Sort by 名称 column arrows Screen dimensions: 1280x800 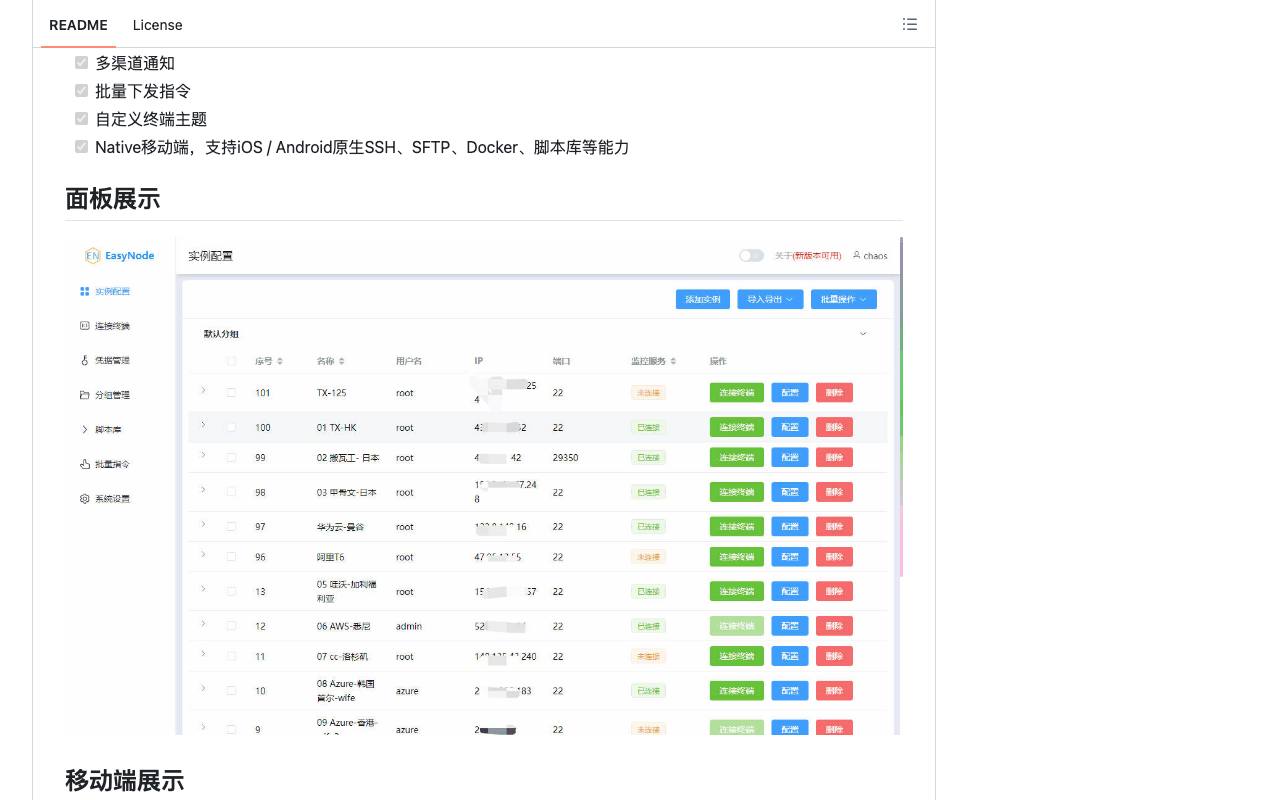[342, 361]
